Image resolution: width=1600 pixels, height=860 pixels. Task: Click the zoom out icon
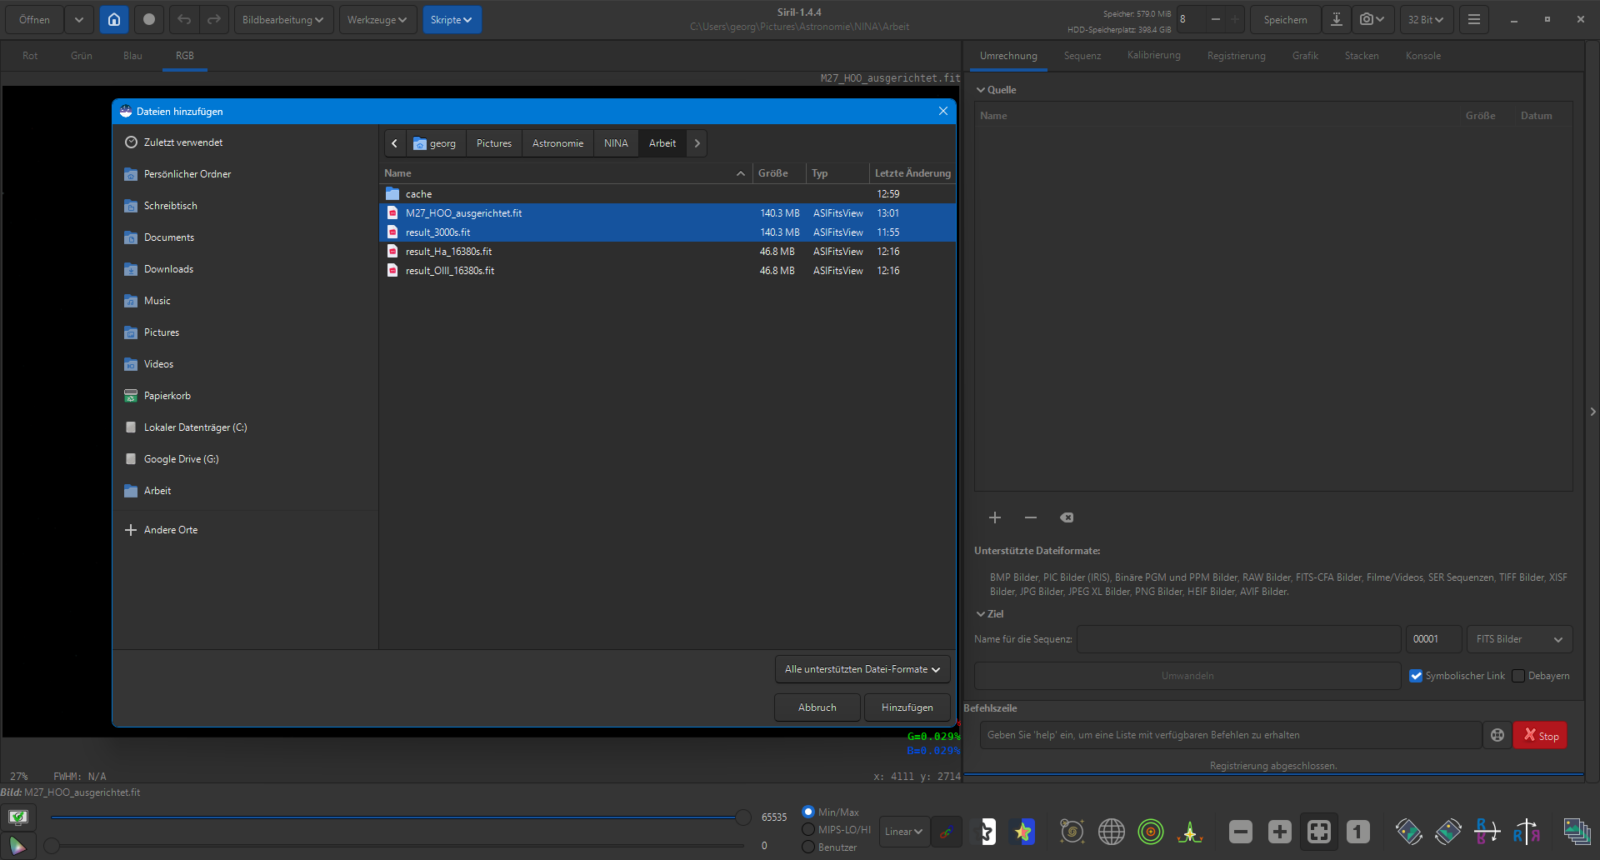(x=1241, y=832)
